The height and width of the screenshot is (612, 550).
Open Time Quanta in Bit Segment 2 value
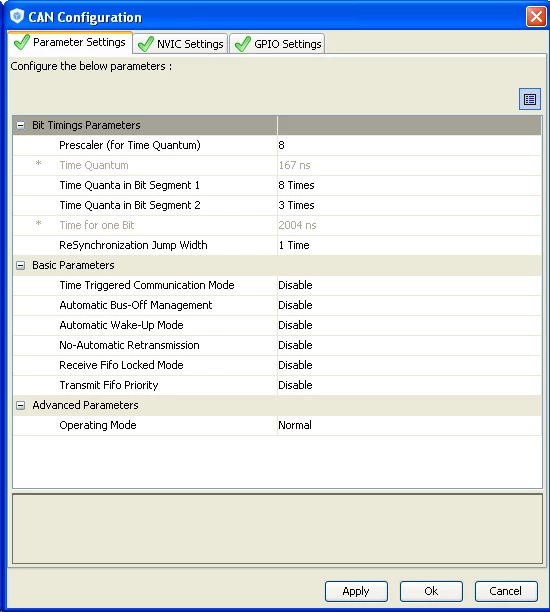click(409, 205)
